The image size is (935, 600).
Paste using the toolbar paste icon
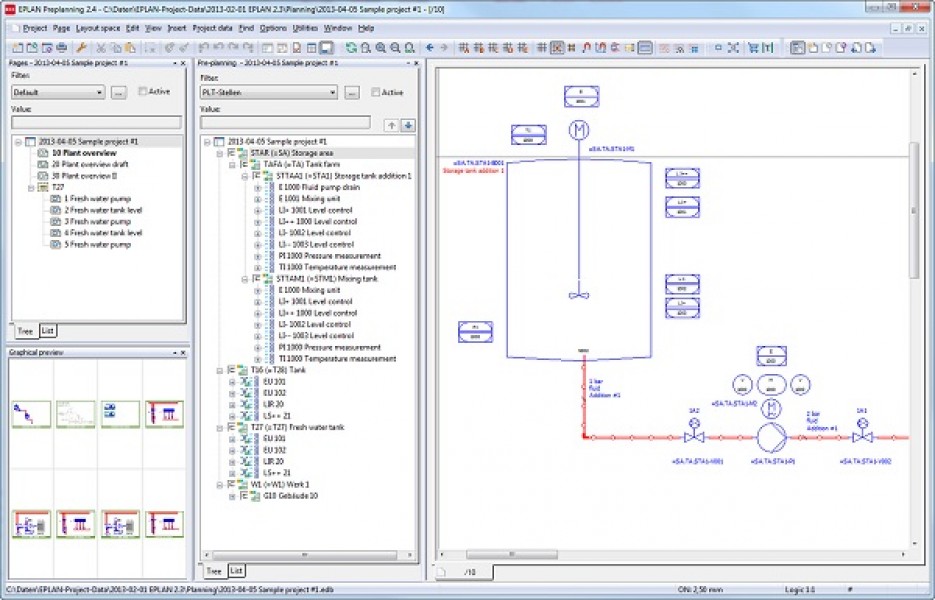[131, 47]
